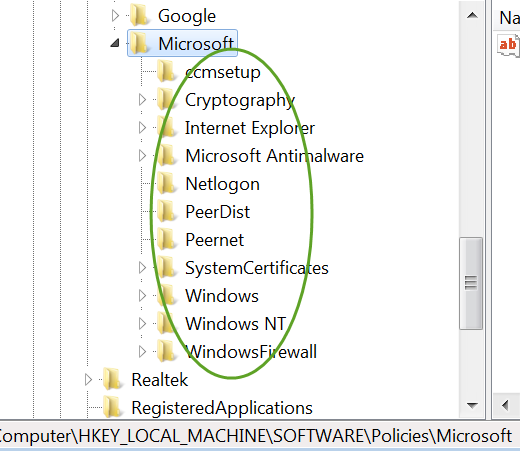Viewport: 520px width, 451px height.
Task: Expand the Internet Explorer key
Action: (142, 127)
